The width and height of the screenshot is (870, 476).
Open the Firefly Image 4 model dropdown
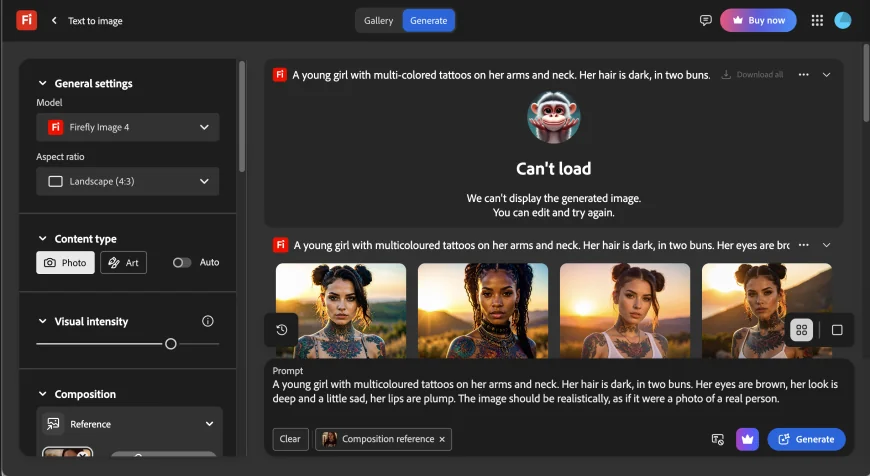point(128,127)
